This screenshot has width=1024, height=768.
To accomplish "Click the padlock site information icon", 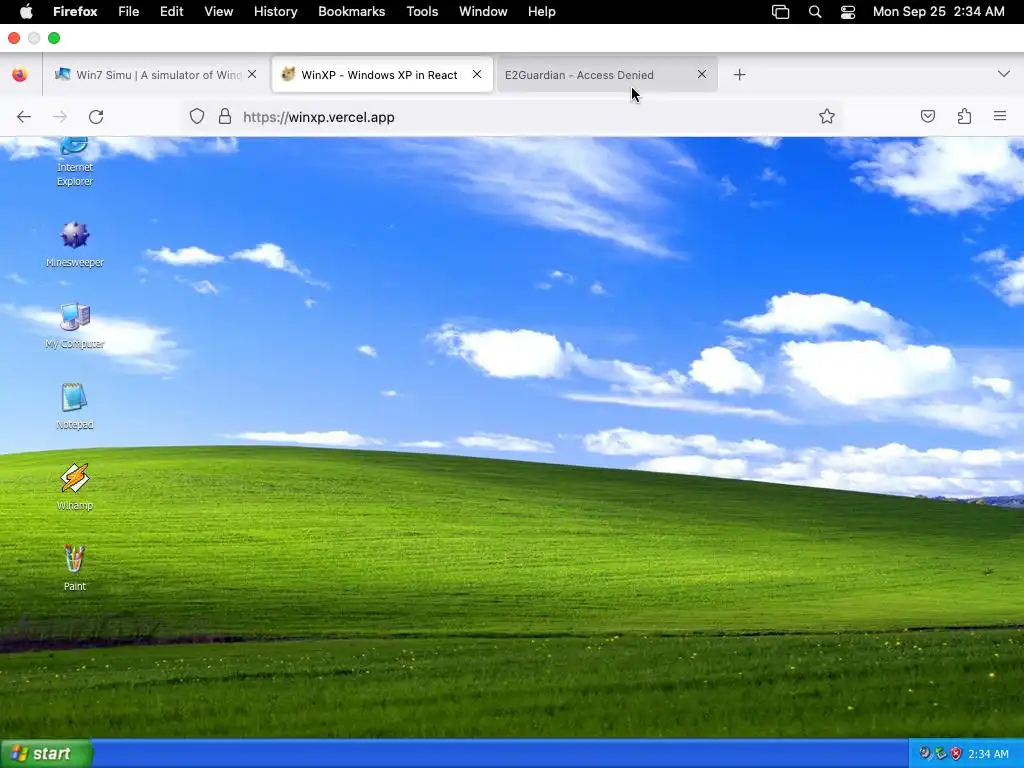I will click(x=225, y=117).
